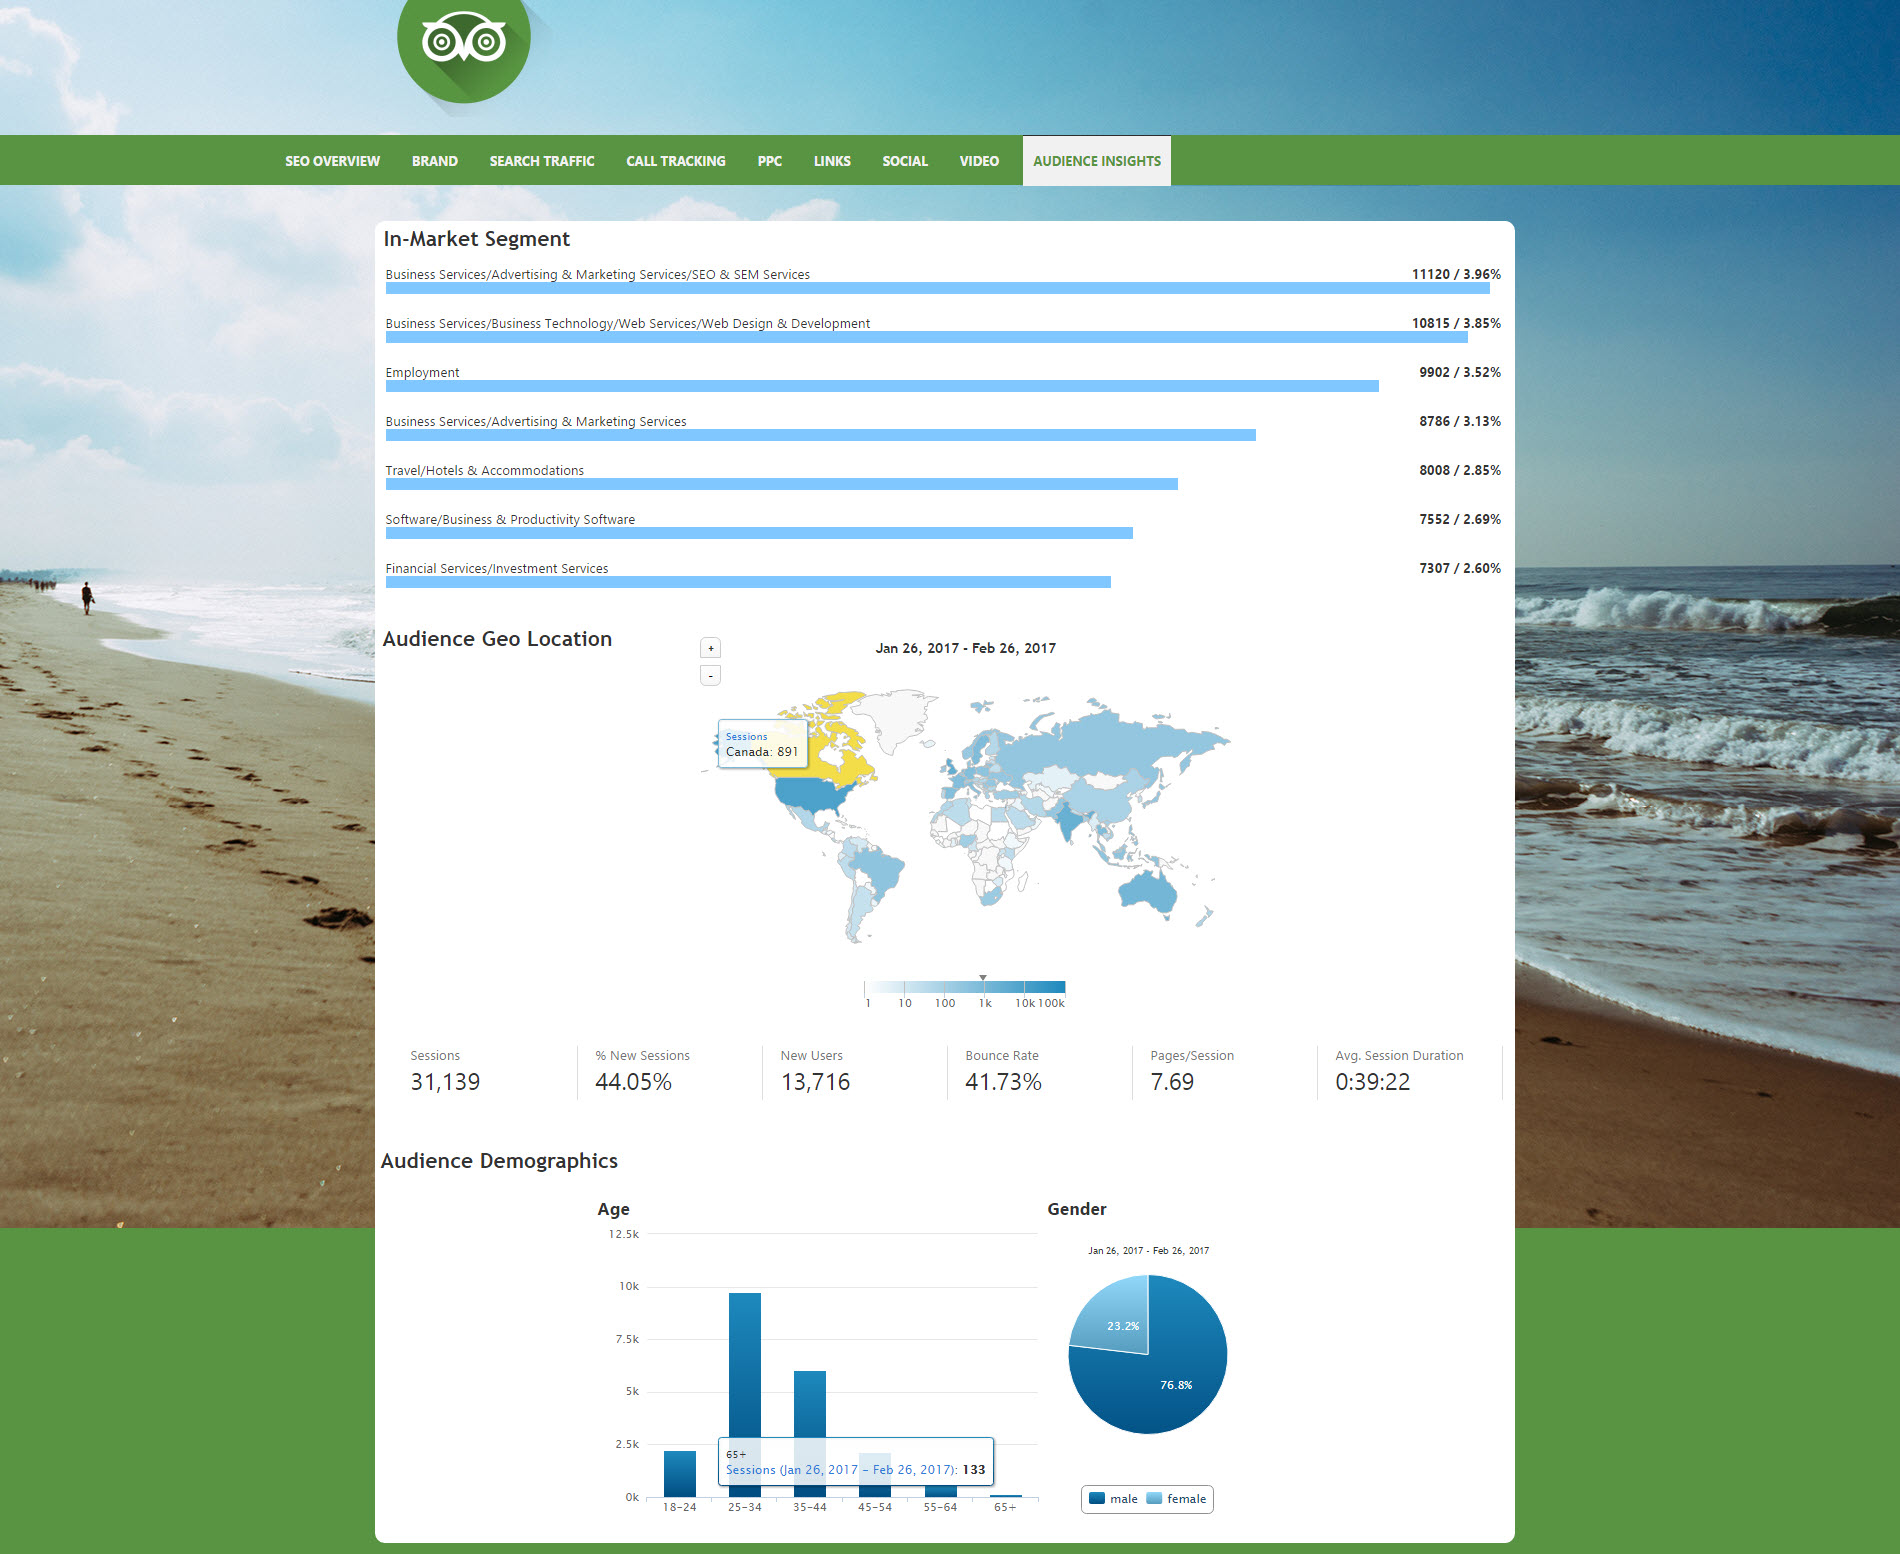Zoom out on the geo map
This screenshot has height=1554, width=1900.
(x=710, y=676)
